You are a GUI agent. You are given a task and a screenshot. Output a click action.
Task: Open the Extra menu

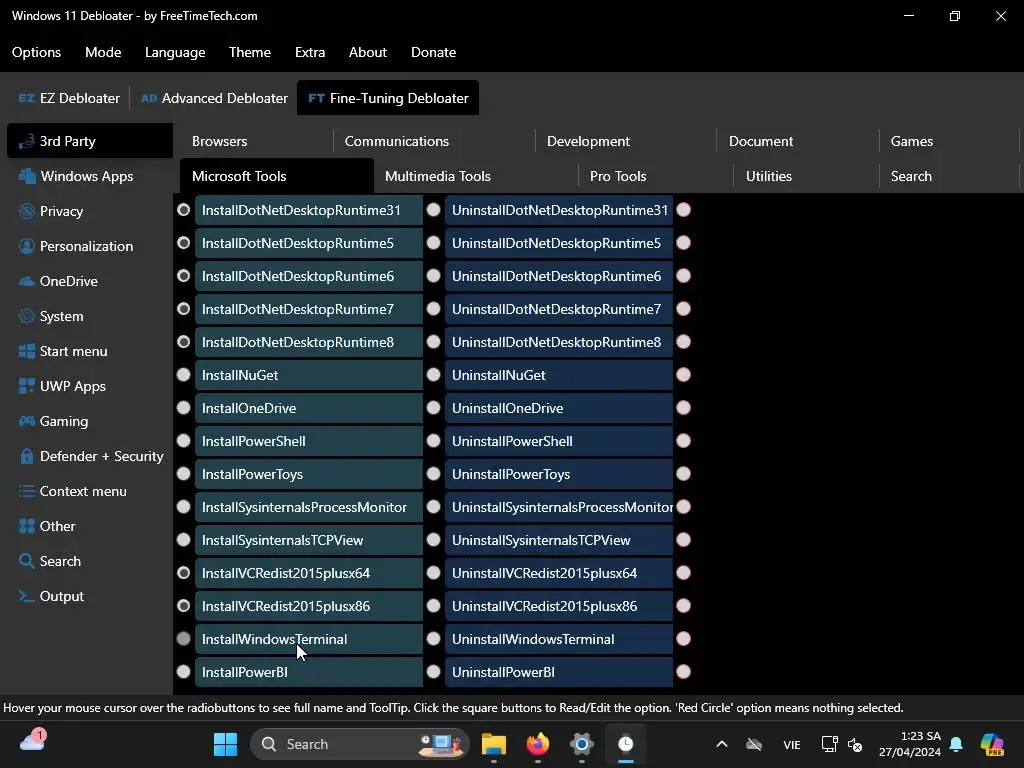(x=310, y=52)
